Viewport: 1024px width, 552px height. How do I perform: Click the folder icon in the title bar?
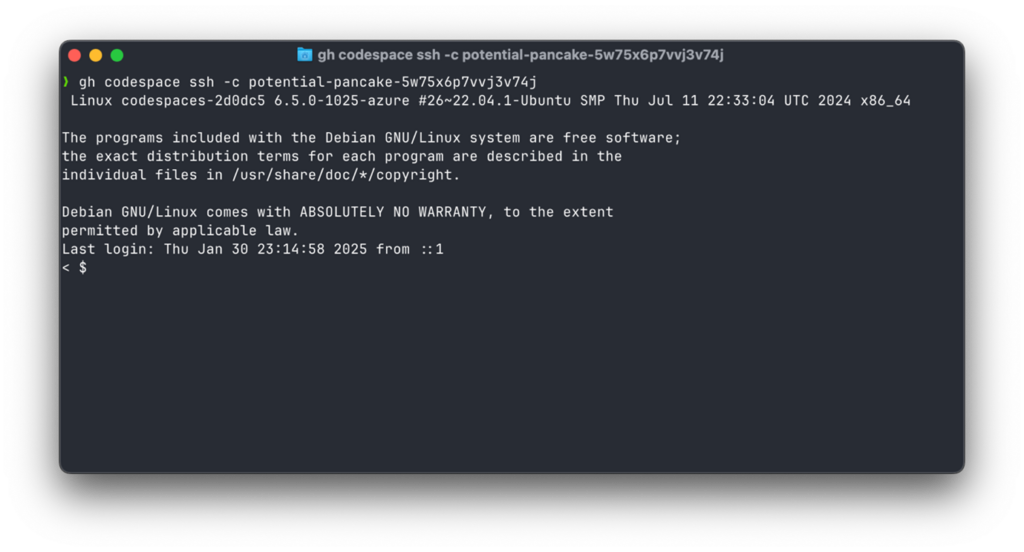[x=304, y=55]
